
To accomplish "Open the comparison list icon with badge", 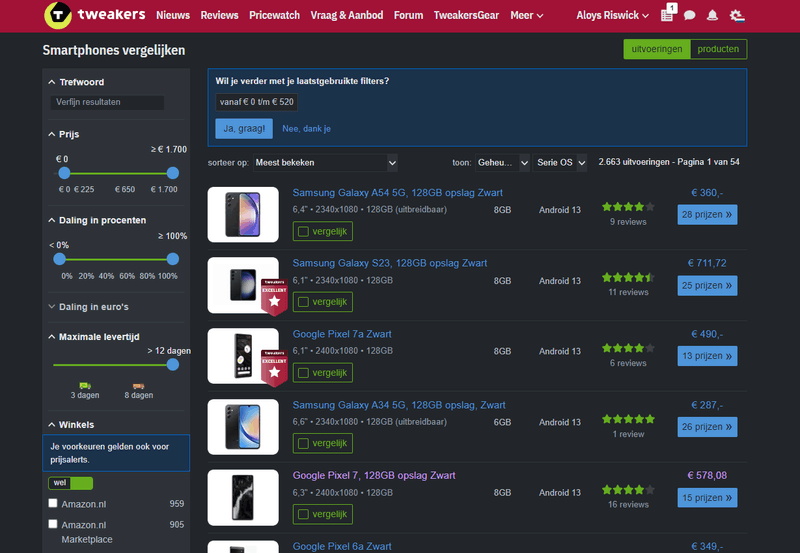I will (668, 13).
